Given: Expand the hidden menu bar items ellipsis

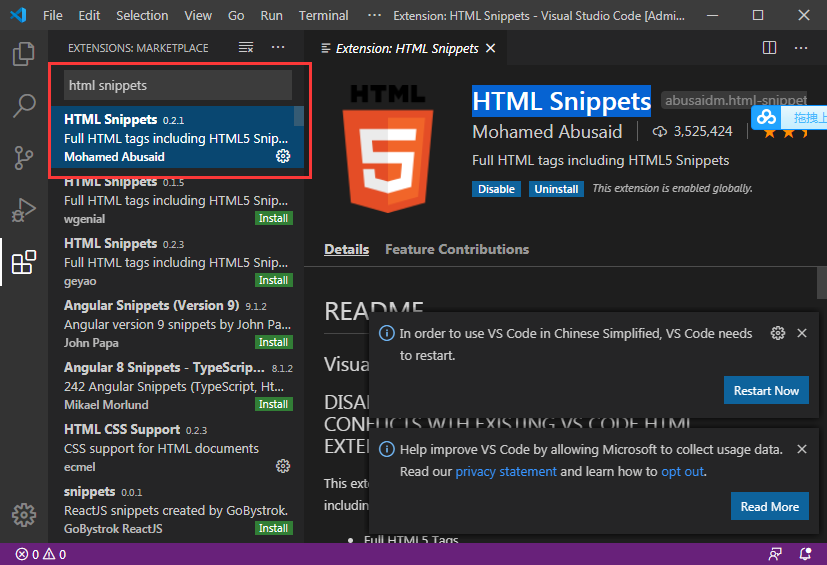Looking at the screenshot, I should 374,15.
